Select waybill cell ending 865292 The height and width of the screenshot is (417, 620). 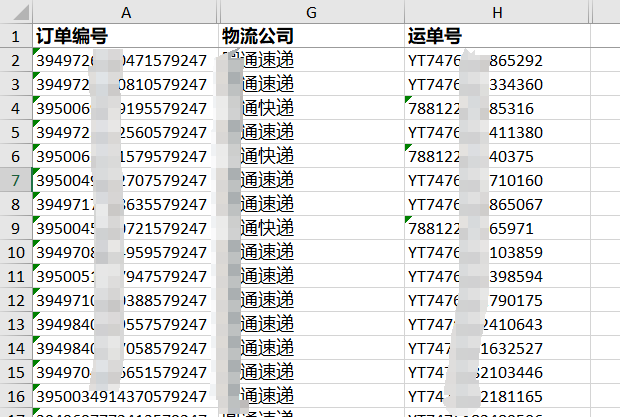point(497,60)
